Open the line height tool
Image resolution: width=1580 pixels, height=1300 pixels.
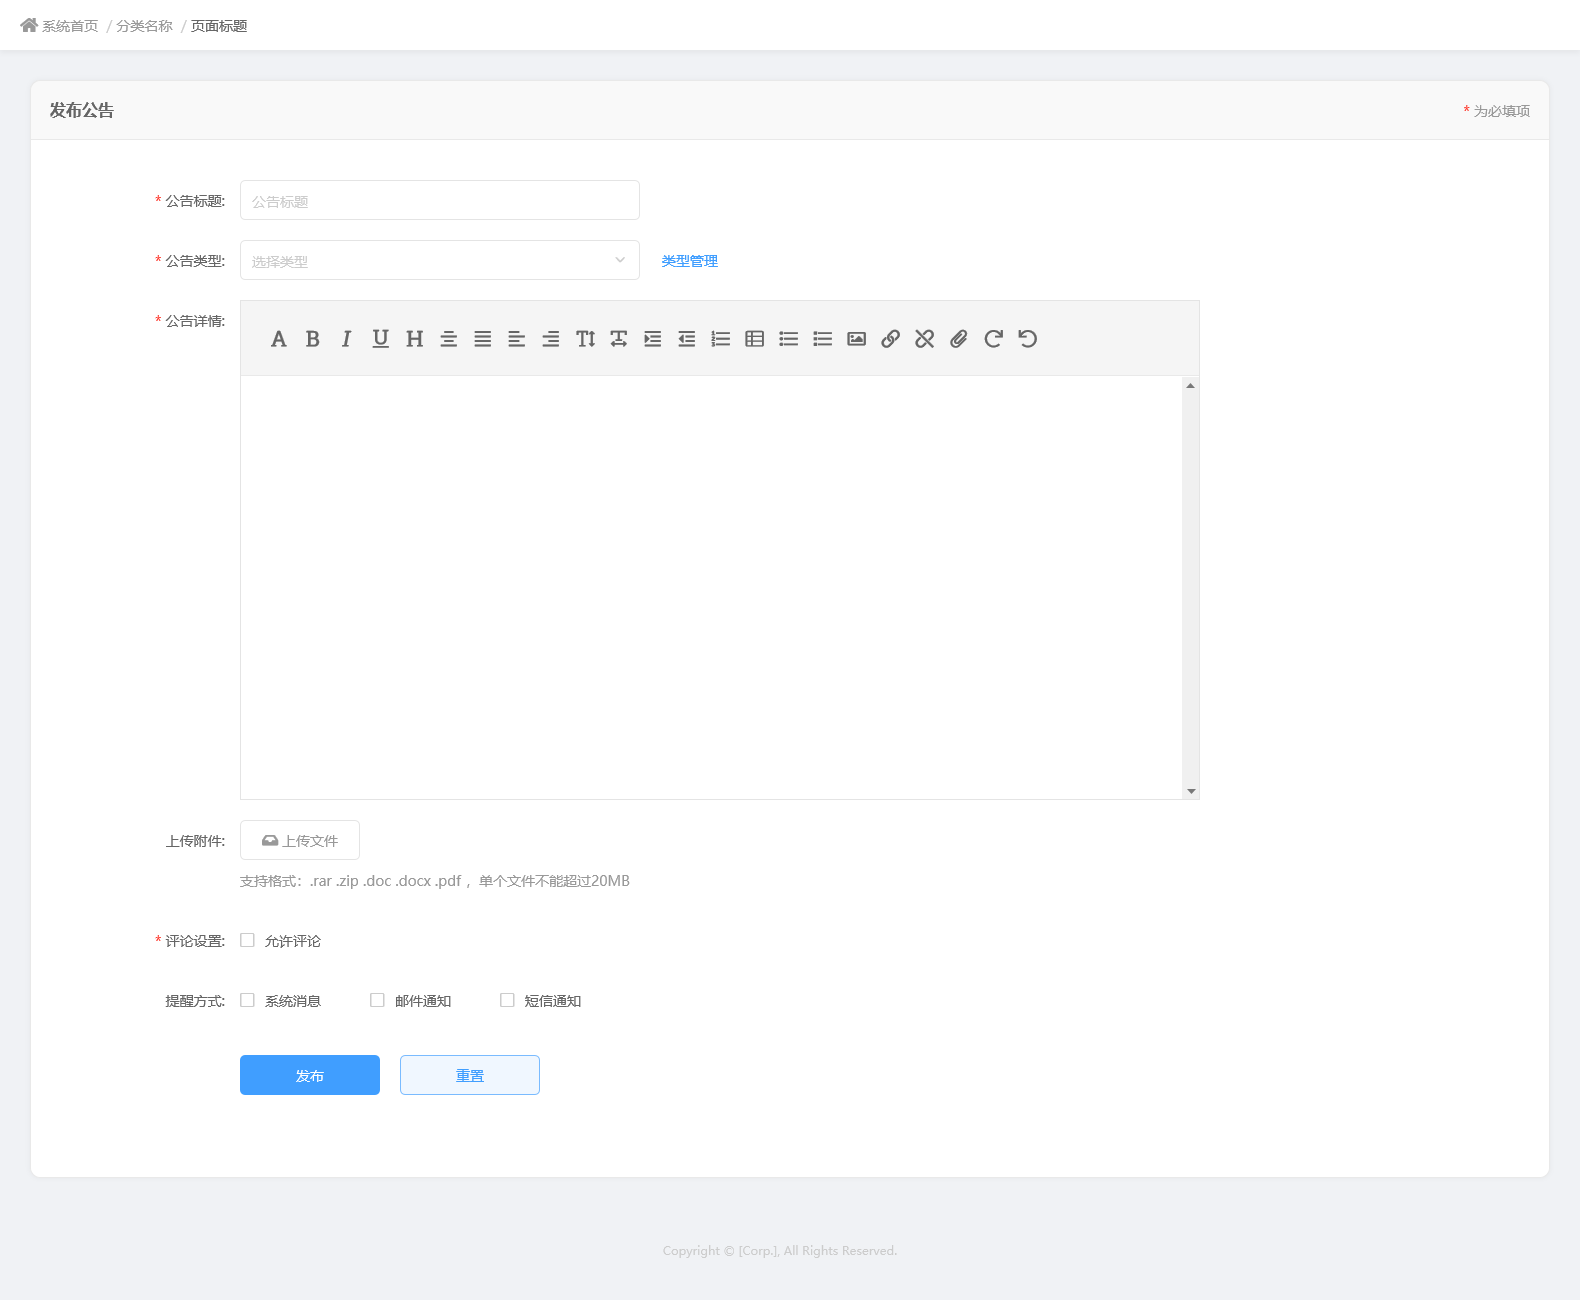585,339
